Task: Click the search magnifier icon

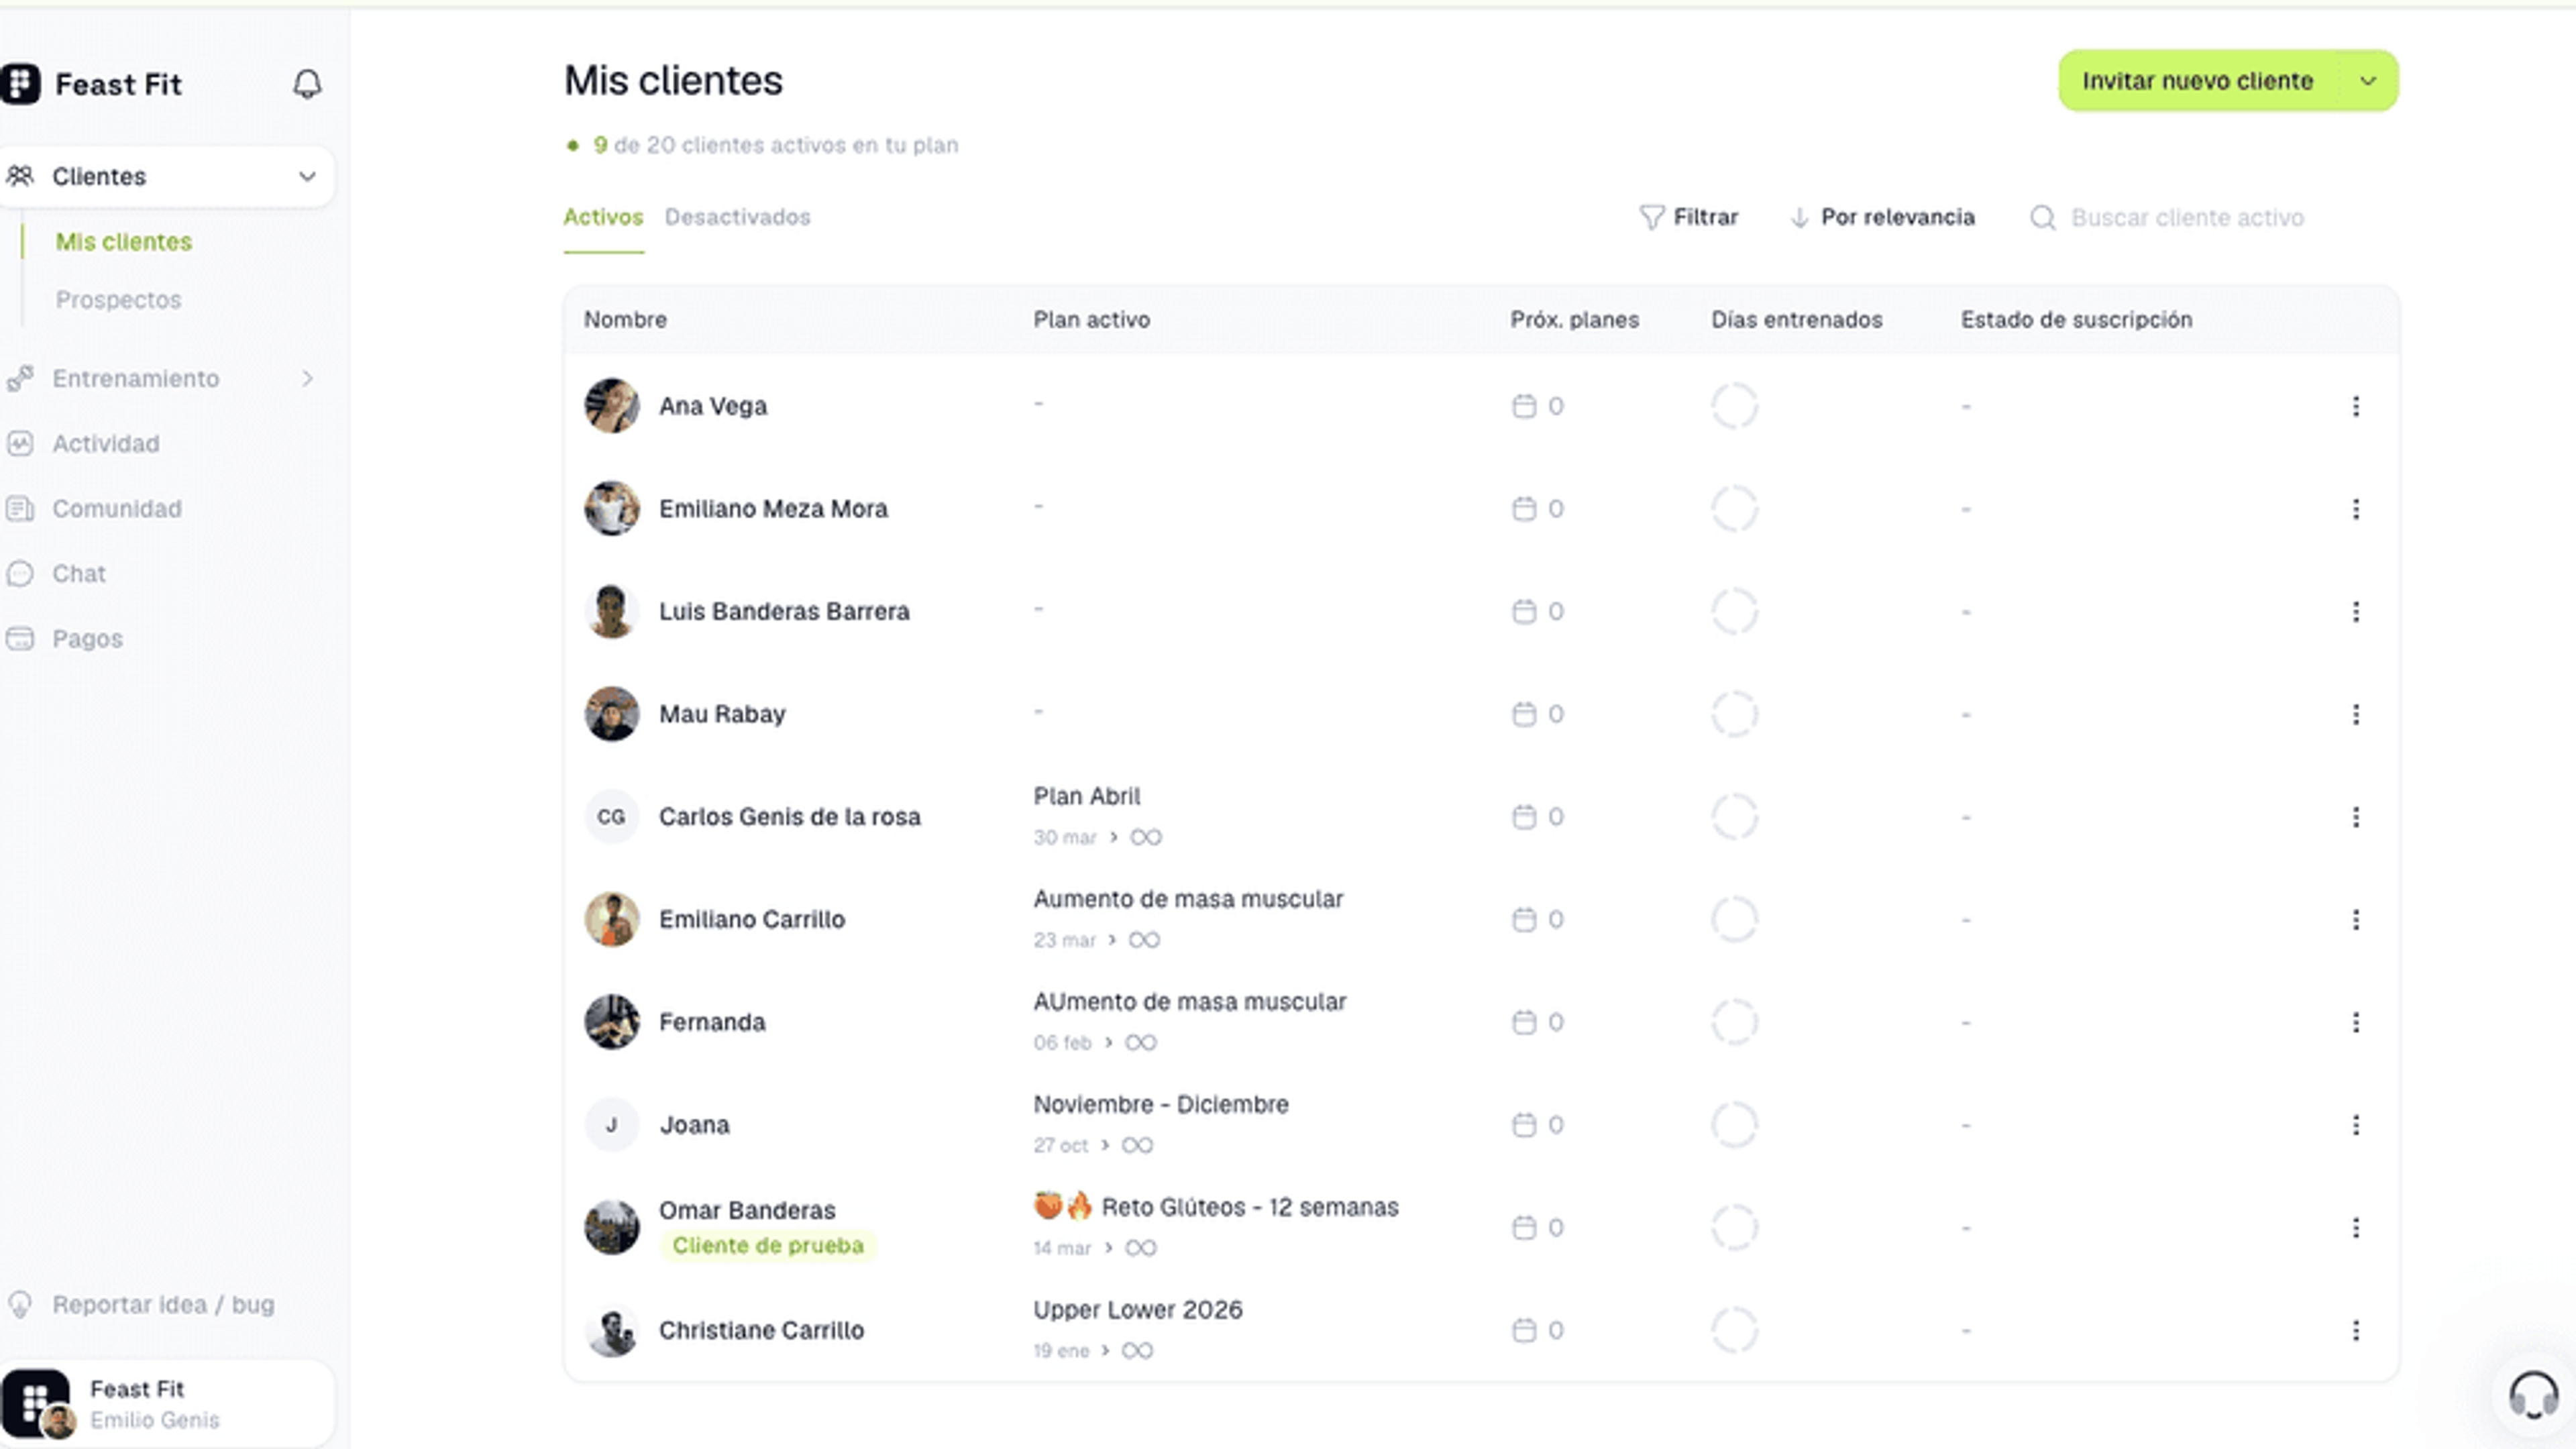Action: [x=2042, y=218]
